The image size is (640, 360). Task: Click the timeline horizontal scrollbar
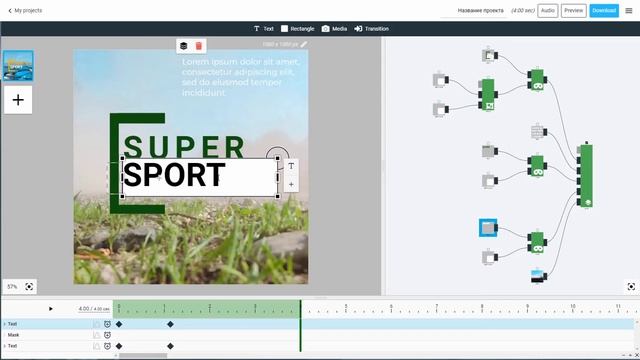(143, 356)
